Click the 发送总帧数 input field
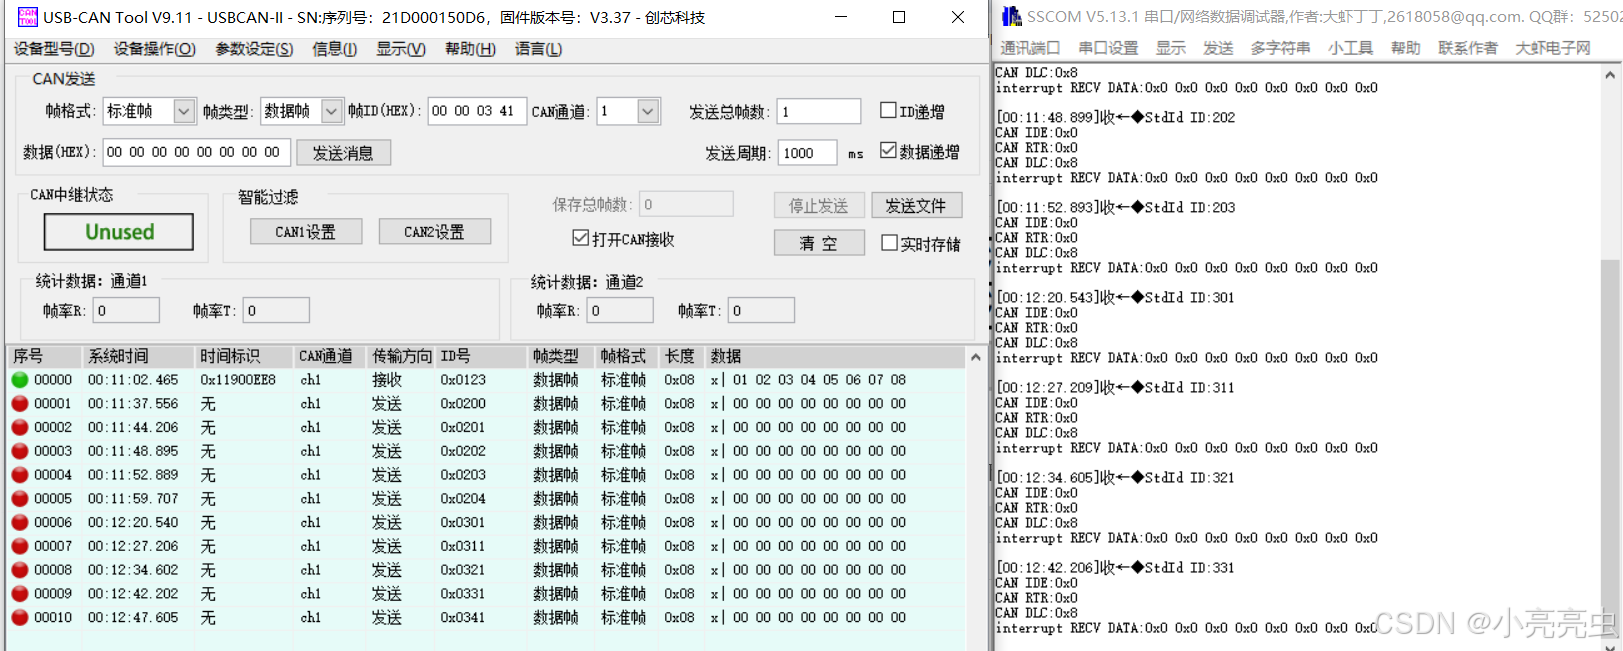The width and height of the screenshot is (1623, 651). [x=819, y=111]
